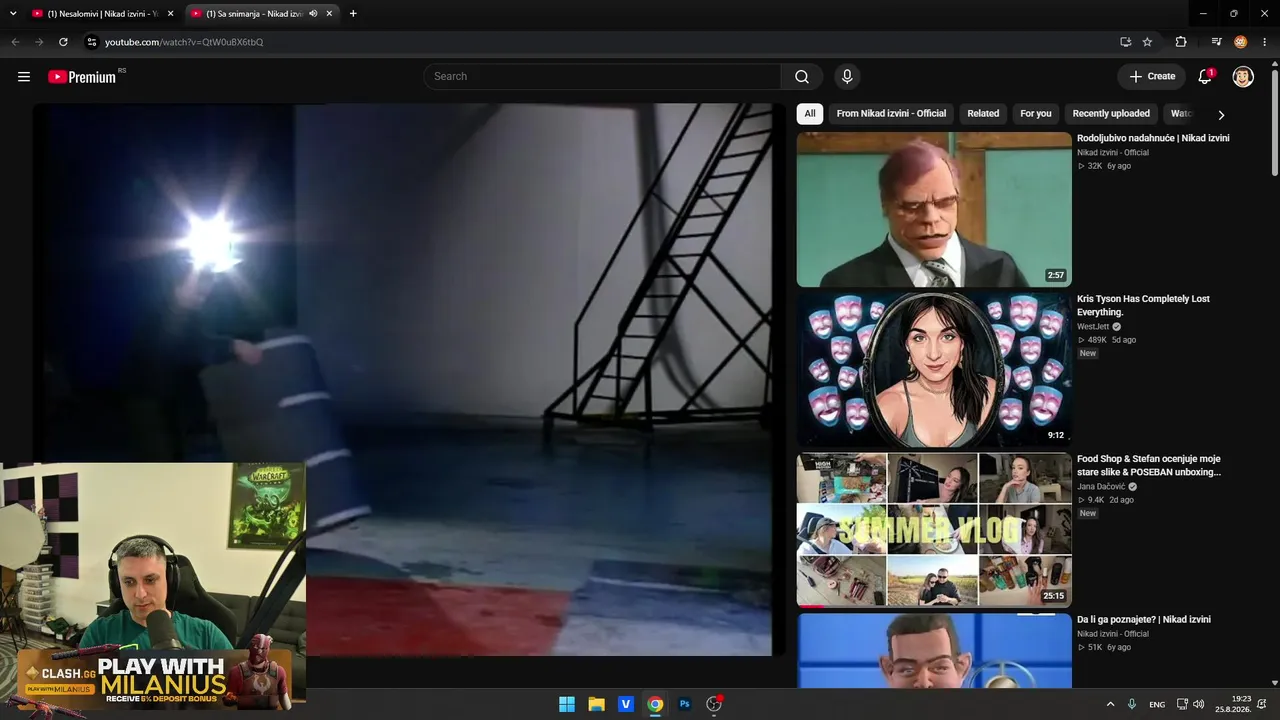
Task: Open the Windows notification center bell
Action: point(1262,704)
